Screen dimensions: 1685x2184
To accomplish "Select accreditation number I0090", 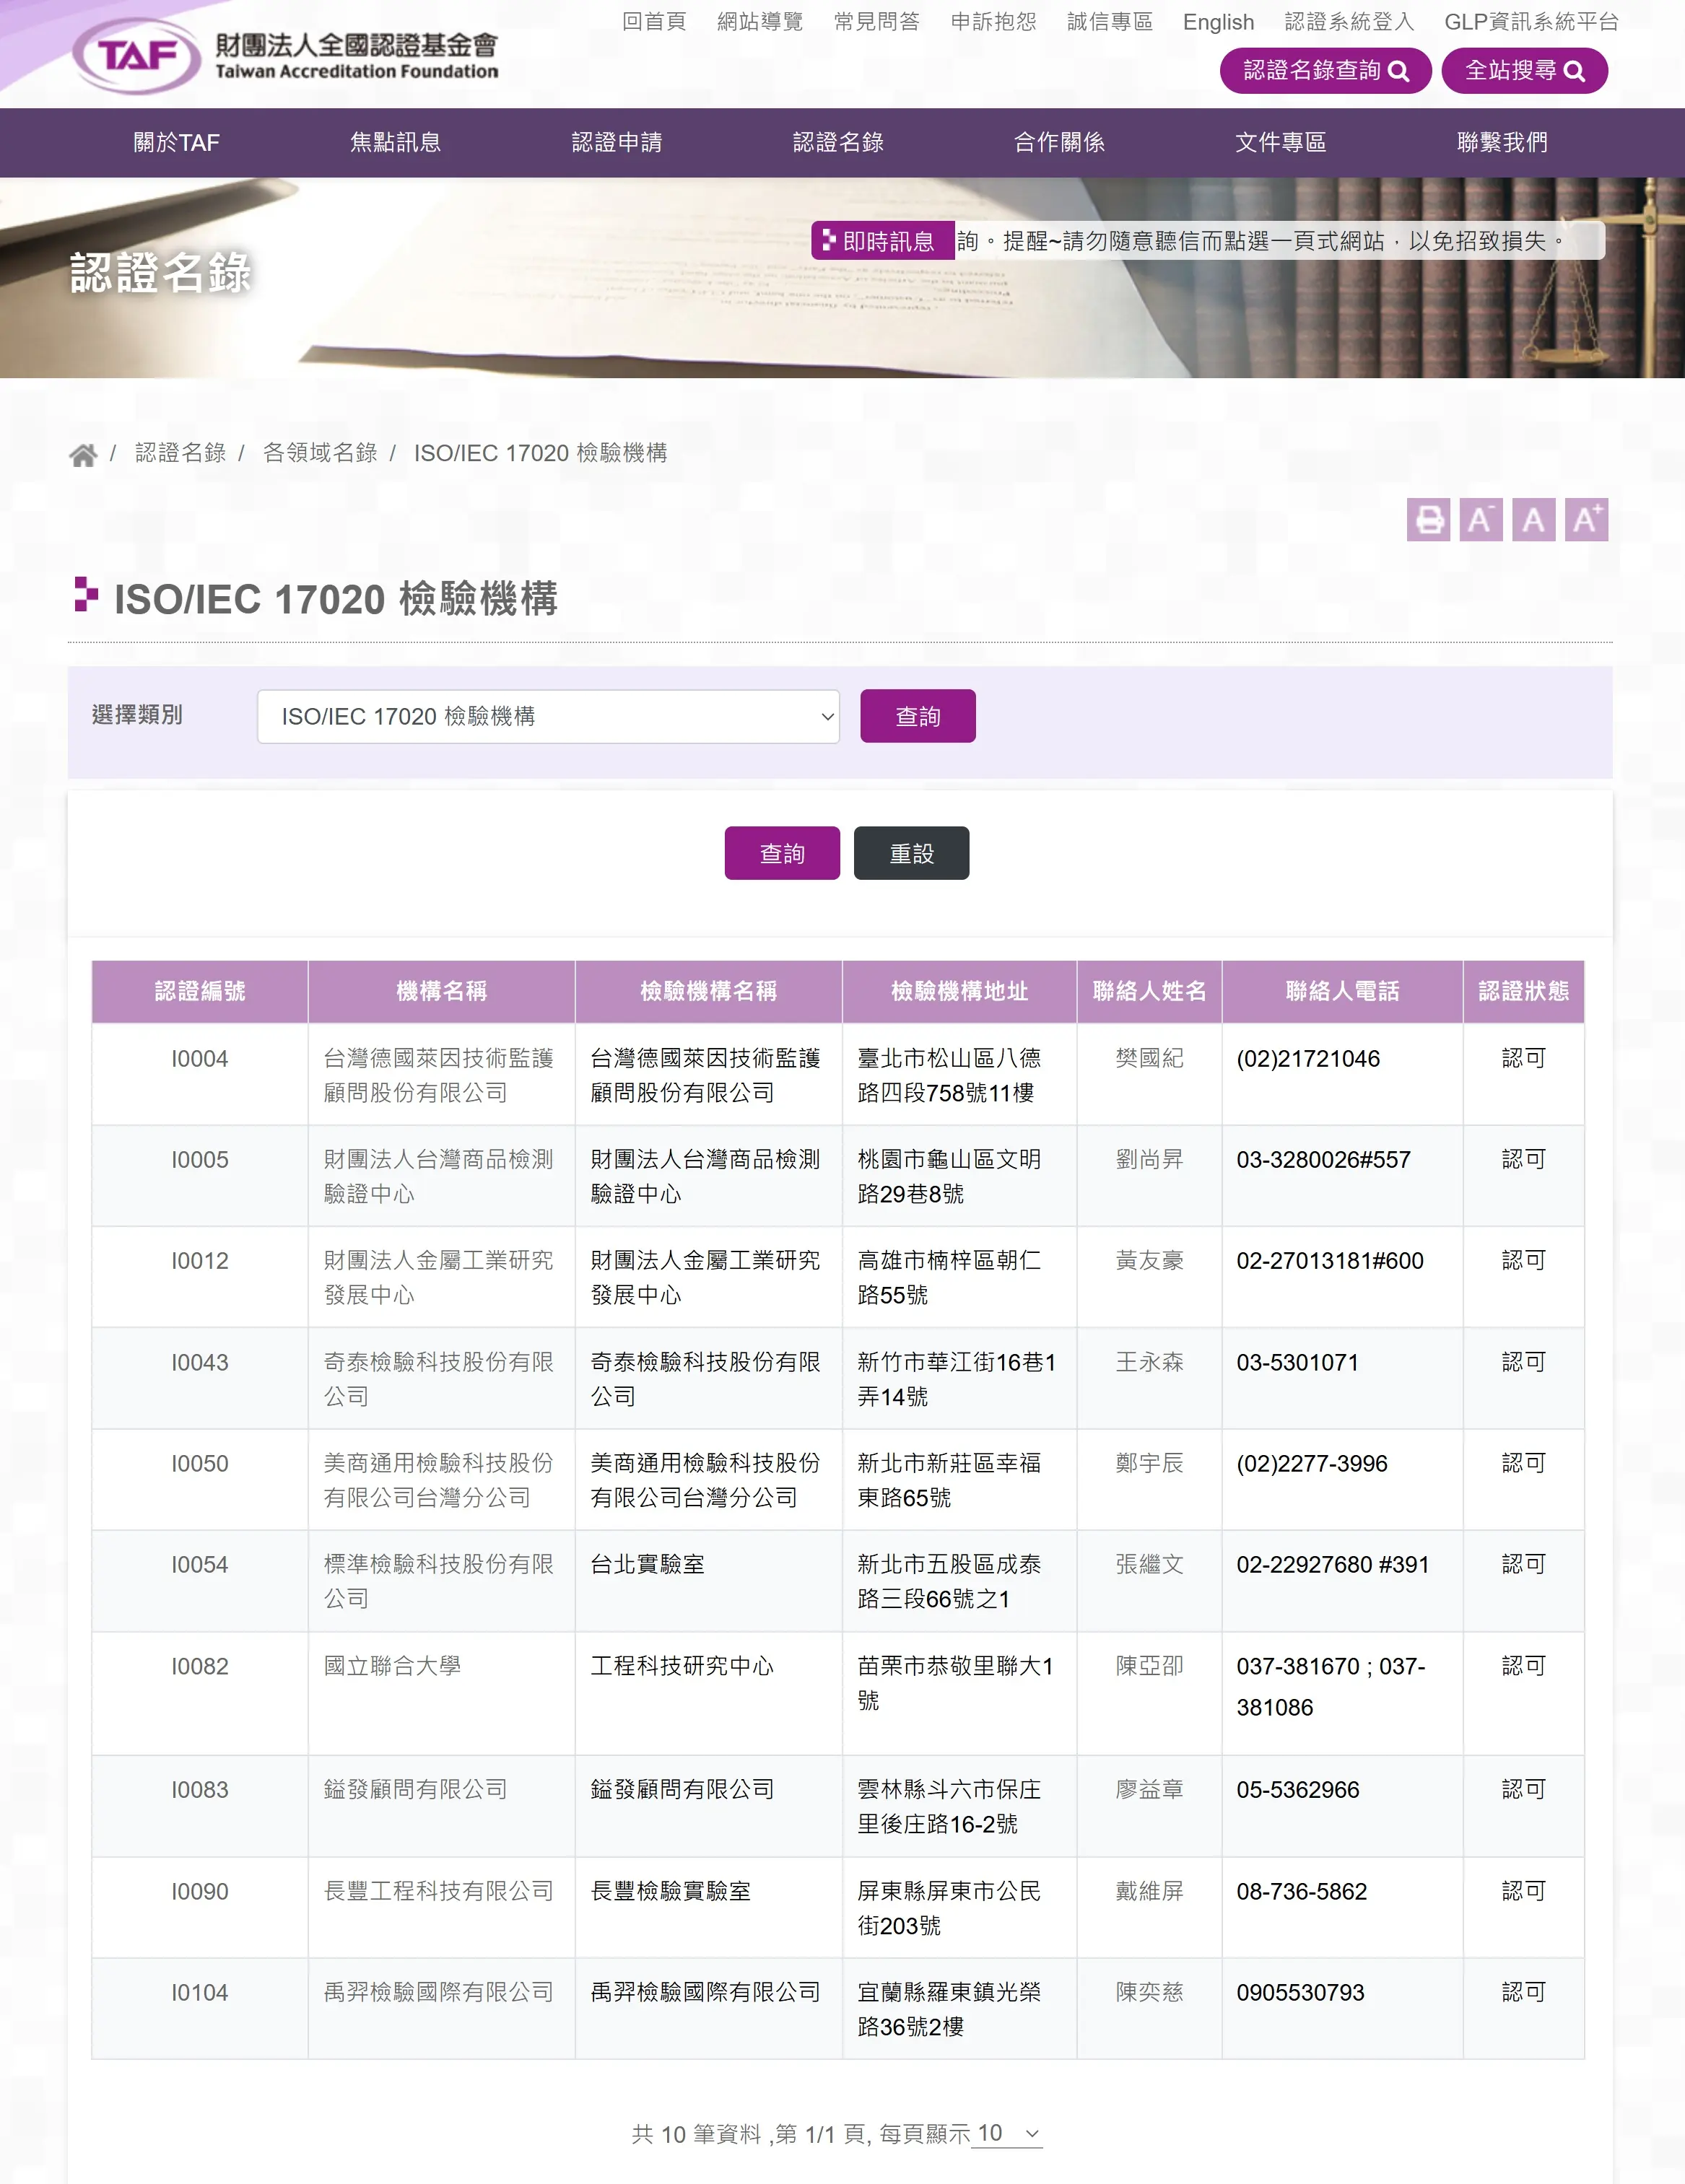I will click(200, 1892).
